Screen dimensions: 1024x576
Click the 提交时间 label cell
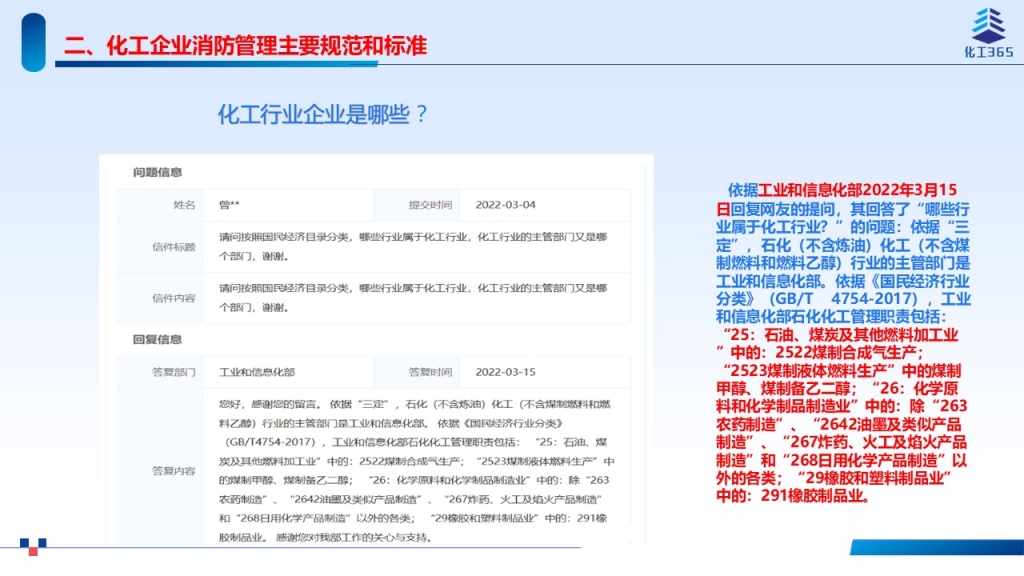click(x=417, y=205)
